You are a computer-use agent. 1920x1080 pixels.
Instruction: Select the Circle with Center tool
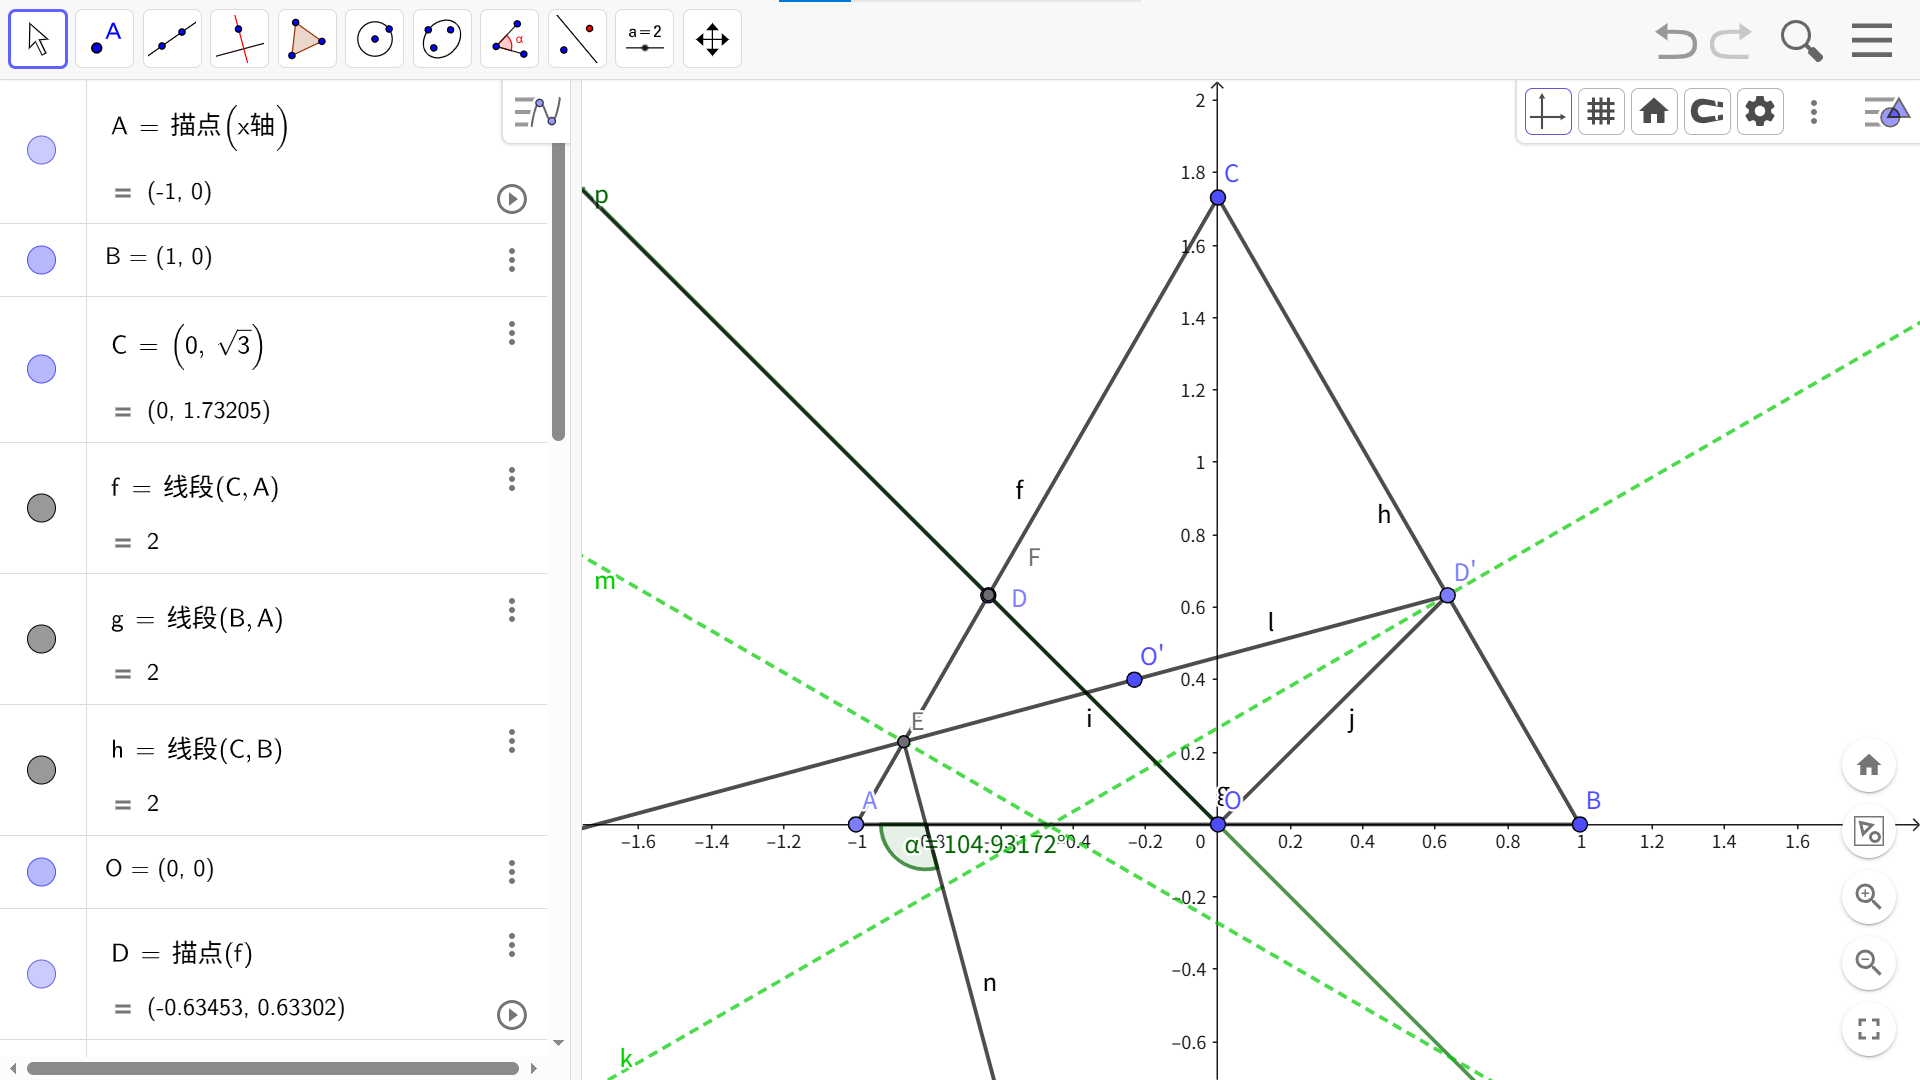coord(375,39)
